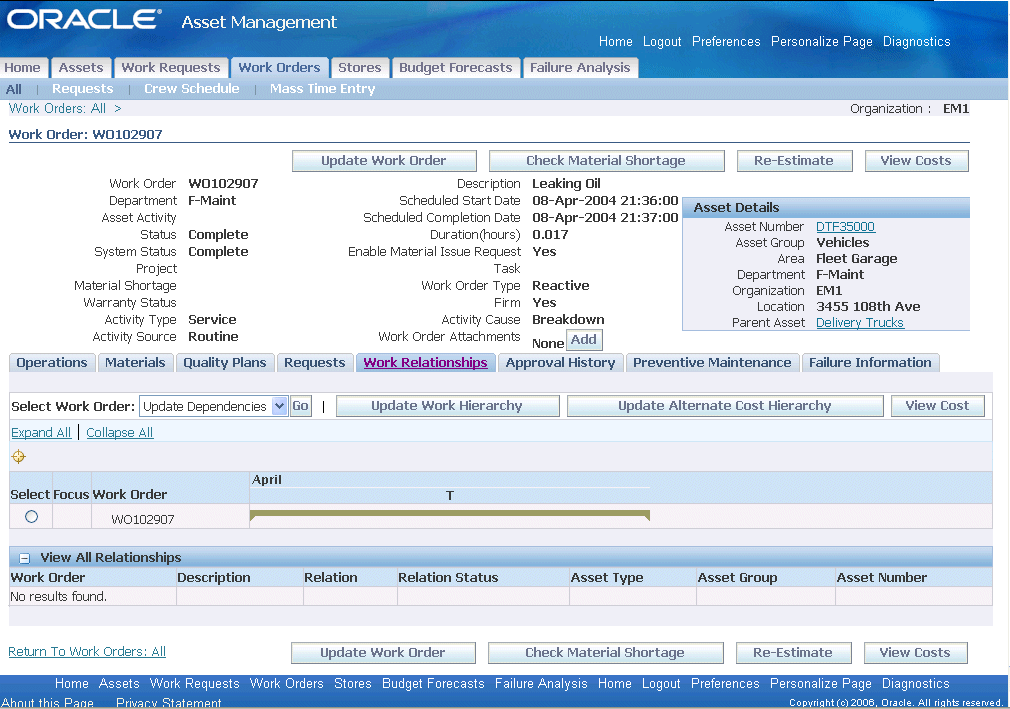The height and width of the screenshot is (709, 1010).
Task: Click the bottom Check Material Shortage button
Action: point(605,653)
